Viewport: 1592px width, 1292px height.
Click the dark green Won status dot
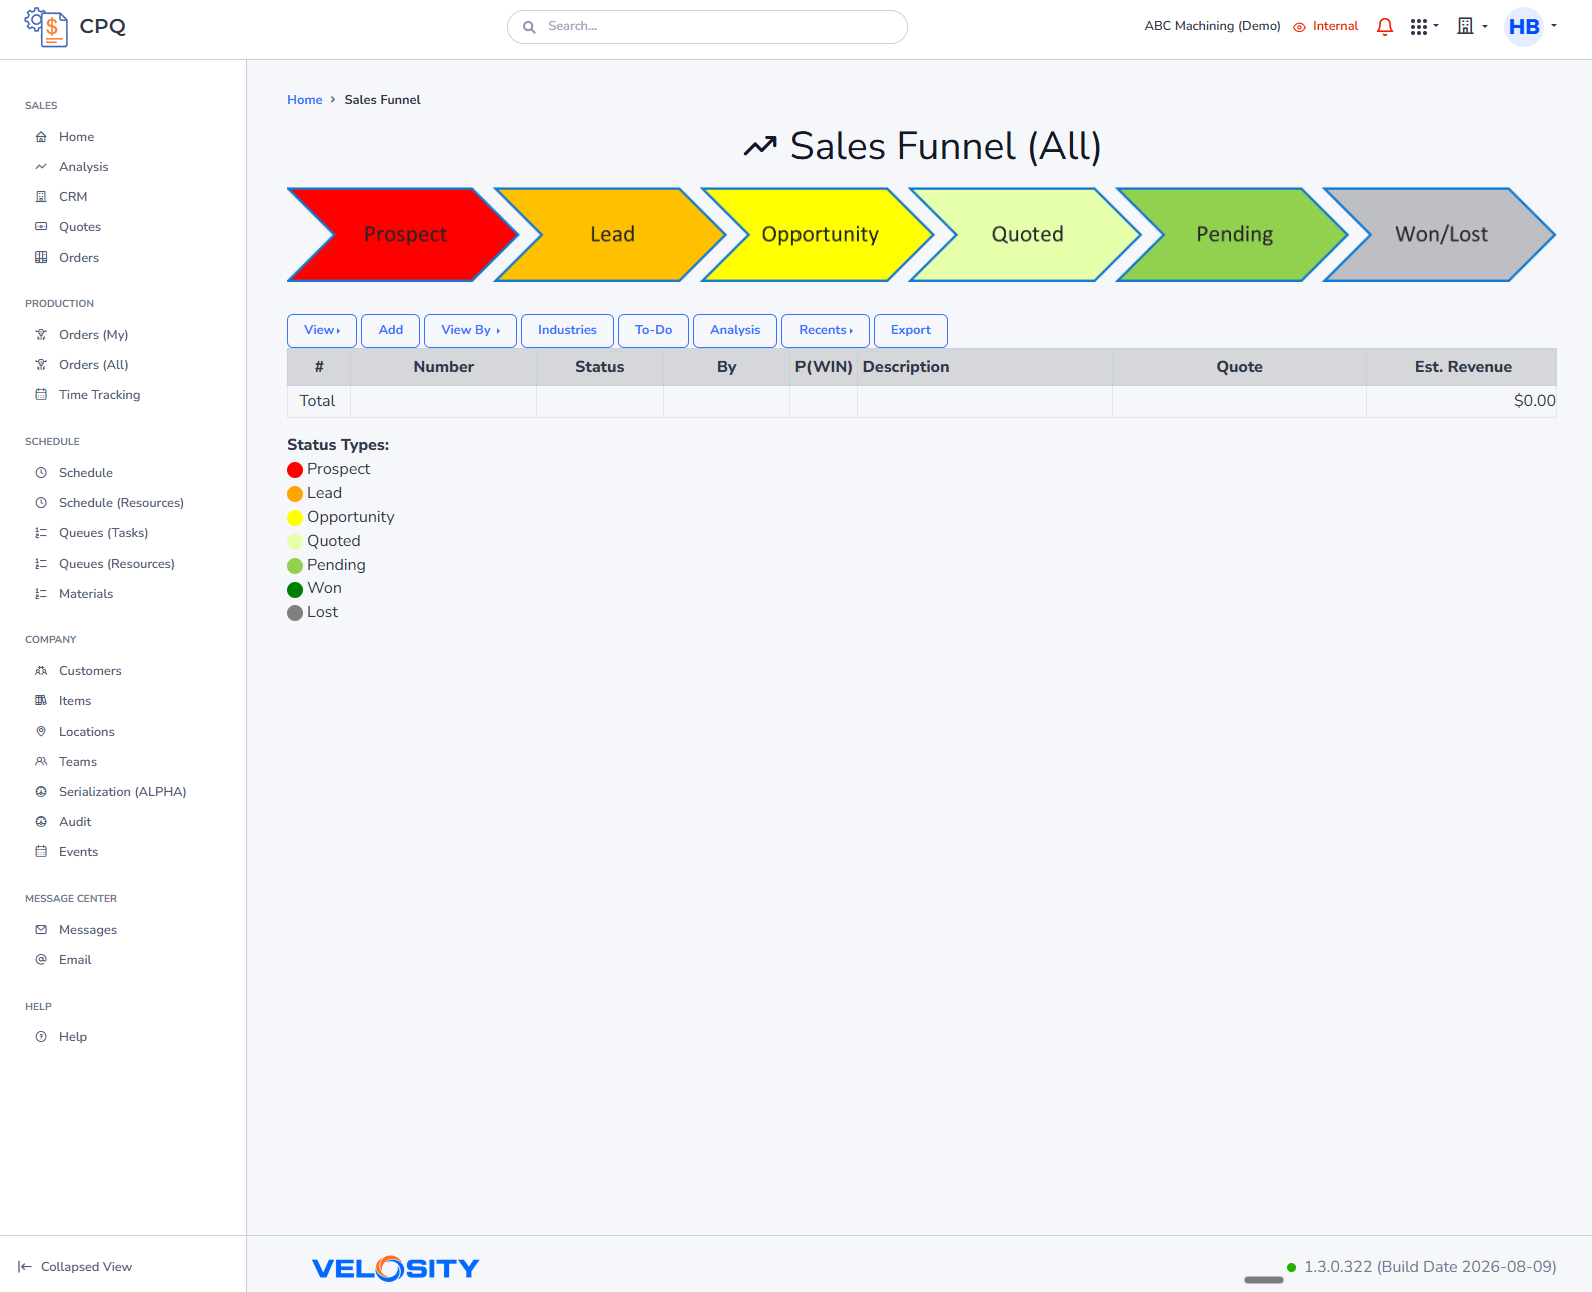coord(295,590)
